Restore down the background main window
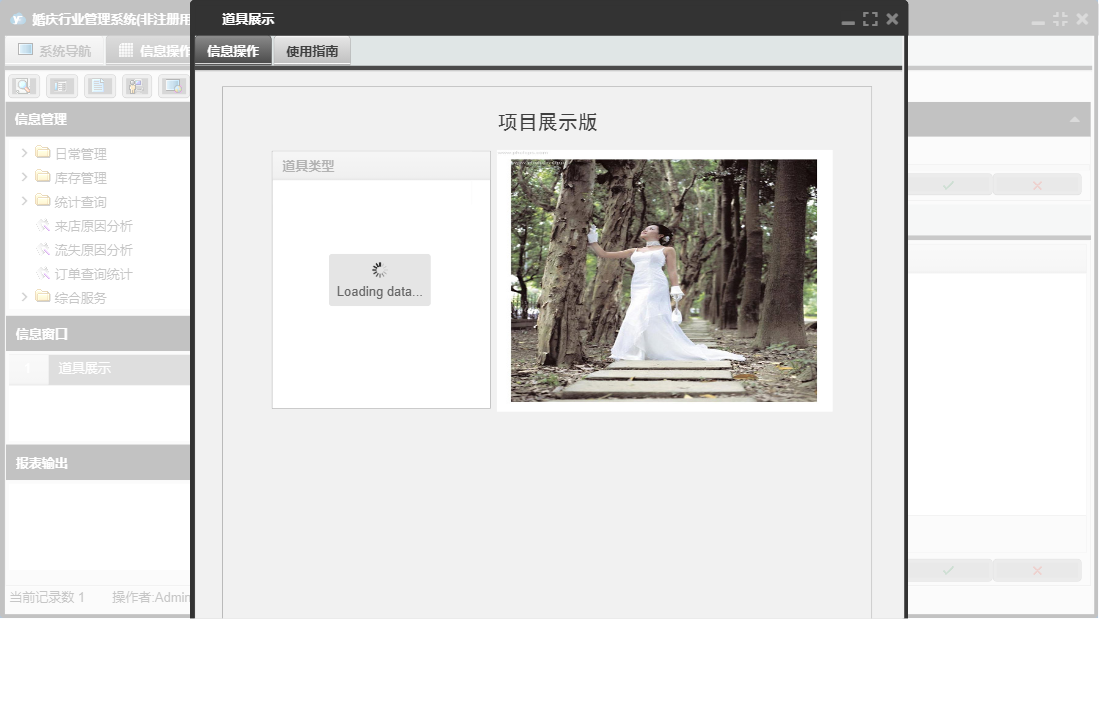Screen dimensions: 1099x705 coord(1060,20)
